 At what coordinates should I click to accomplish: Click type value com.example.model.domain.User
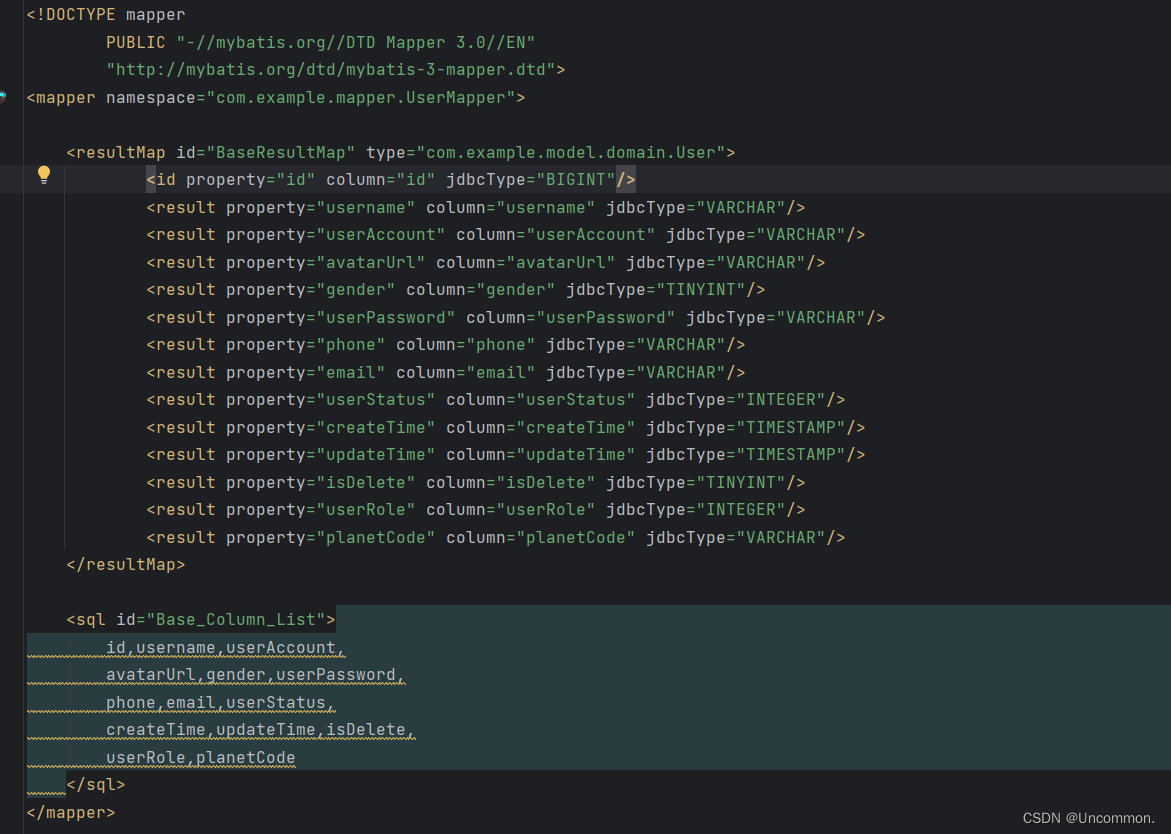point(571,152)
